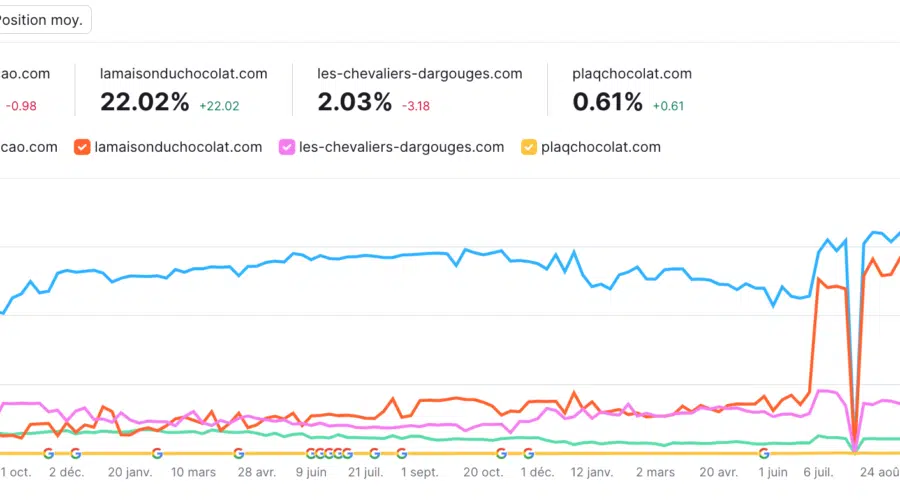Toggle the pink les-chevaliers-dargouges.com legend checkbox
This screenshot has height=500, width=900.
click(x=288, y=147)
